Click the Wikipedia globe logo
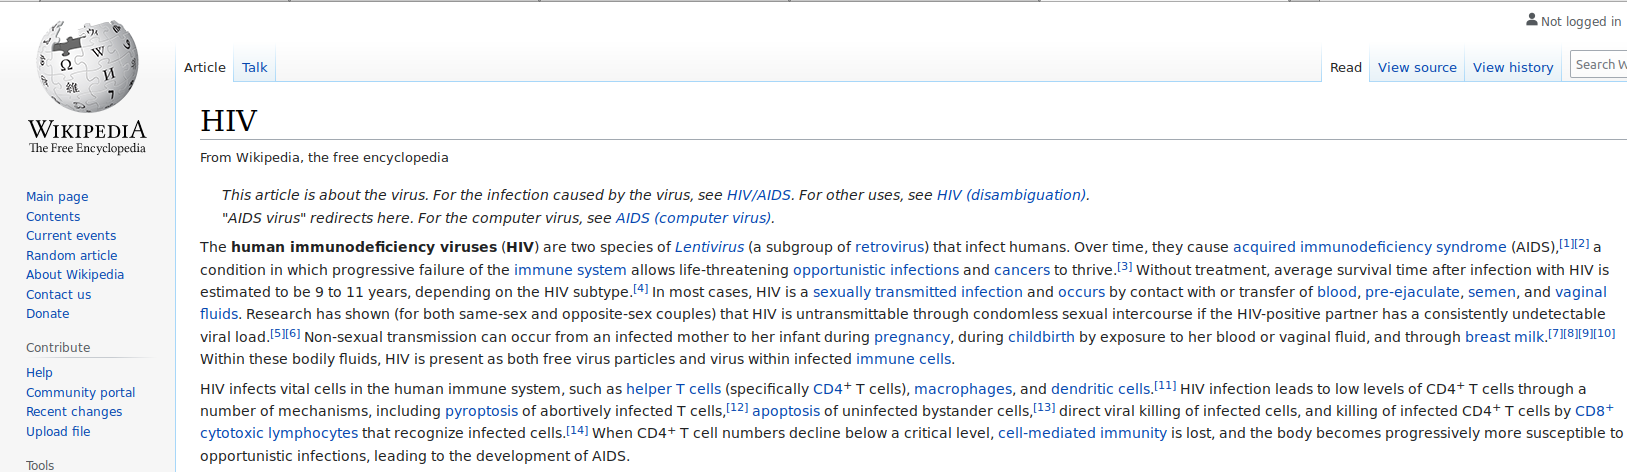The width and height of the screenshot is (1627, 472). coord(87,66)
